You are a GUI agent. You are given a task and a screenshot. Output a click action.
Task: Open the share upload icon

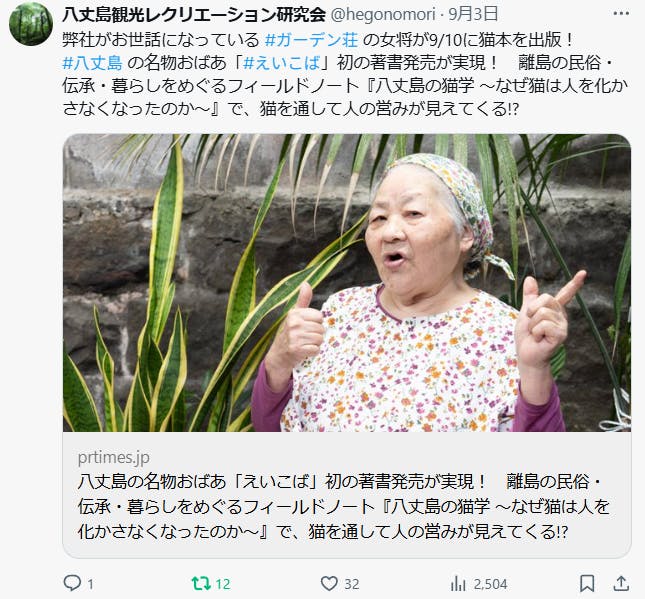pos(621,583)
